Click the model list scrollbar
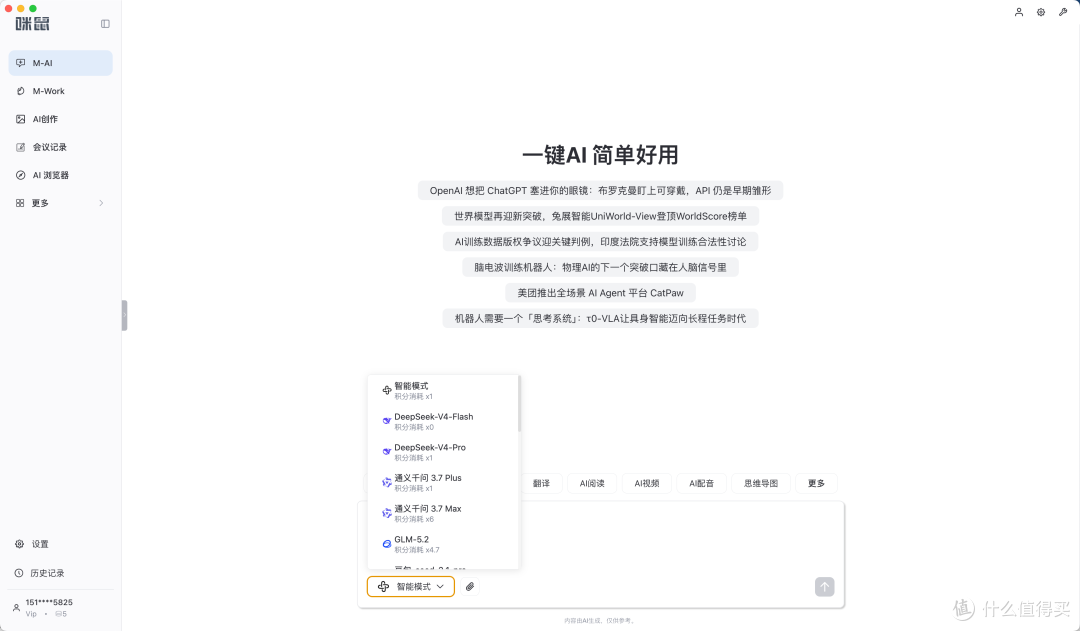Screen dimensions: 1080x631 tap(519, 404)
